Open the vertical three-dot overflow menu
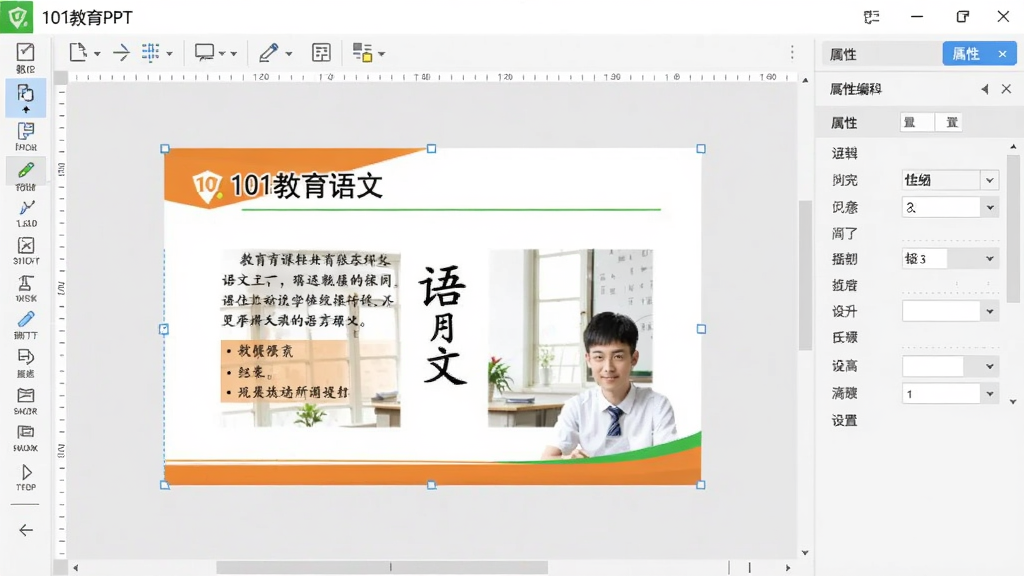This screenshot has width=1024, height=576. [x=792, y=52]
